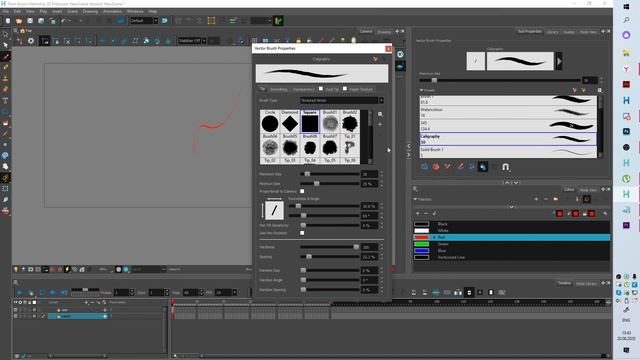
Task: Open the Drawing menu
Action: [90, 11]
